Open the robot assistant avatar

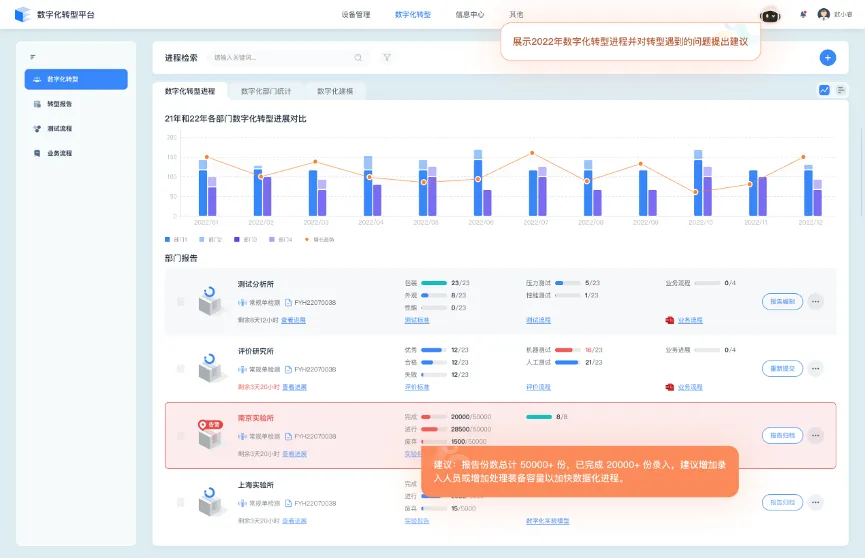tap(770, 15)
